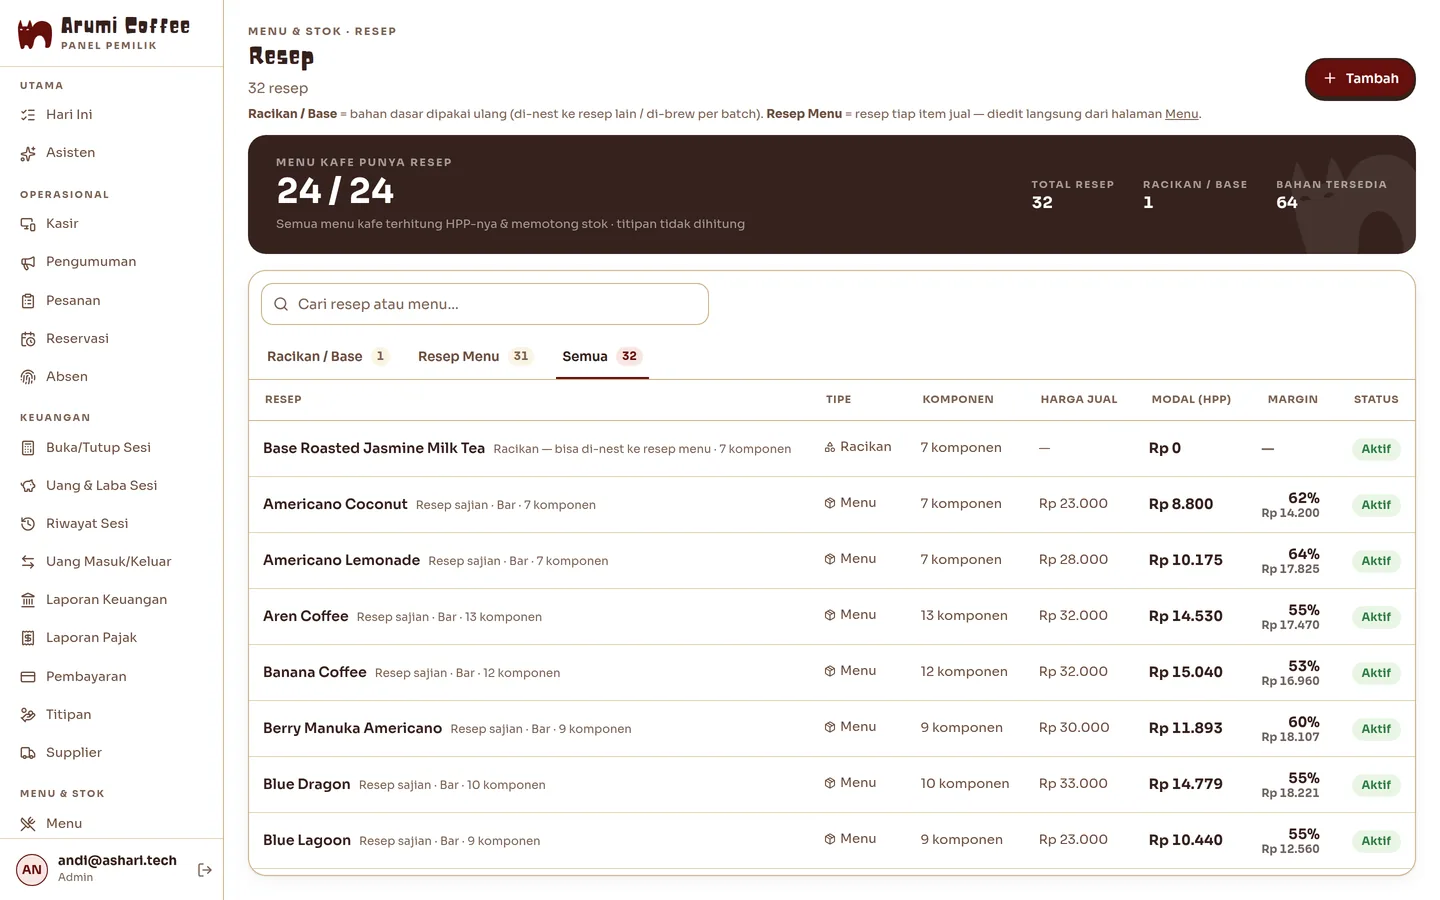Open the Berry Manuka Americano recipe
Image resolution: width=1440 pixels, height=900 pixels.
click(x=352, y=728)
